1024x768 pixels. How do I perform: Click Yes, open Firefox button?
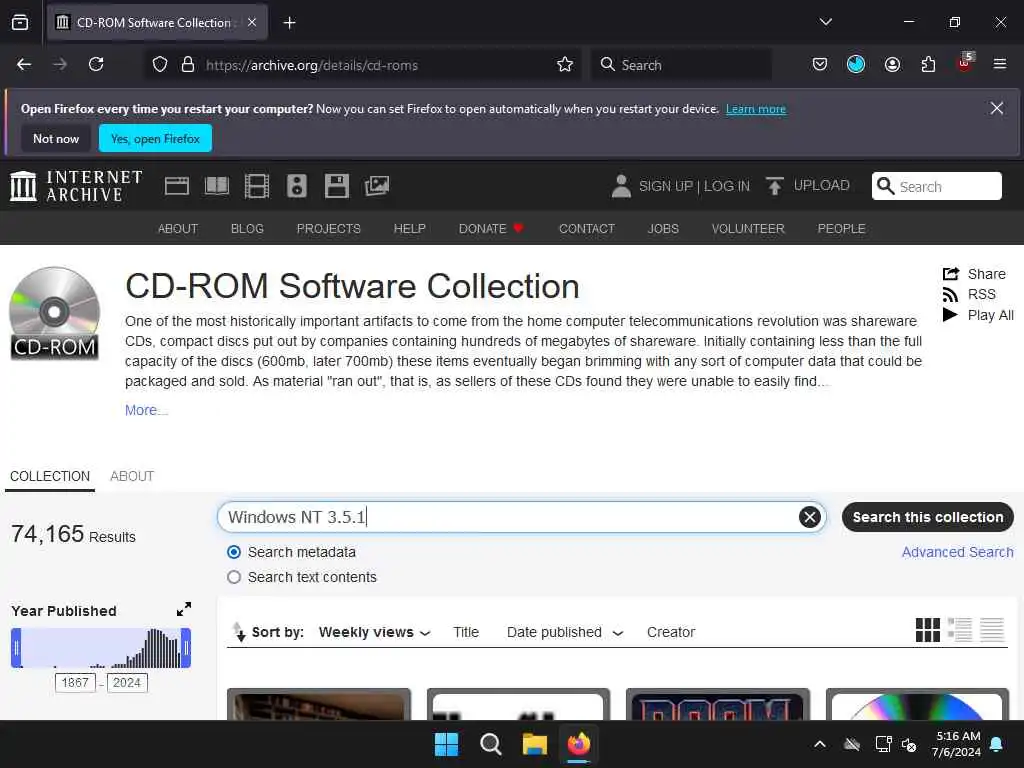point(155,138)
